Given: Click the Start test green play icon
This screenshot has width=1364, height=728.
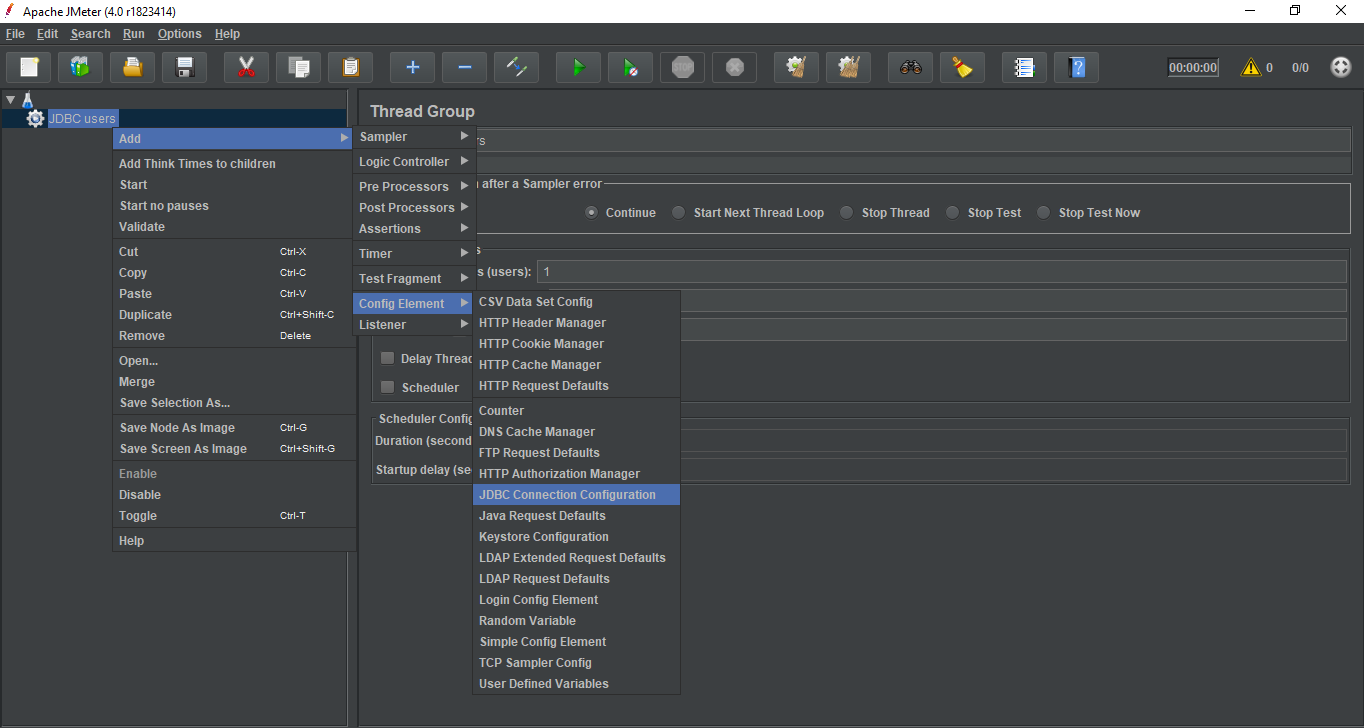Looking at the screenshot, I should pyautogui.click(x=578, y=68).
